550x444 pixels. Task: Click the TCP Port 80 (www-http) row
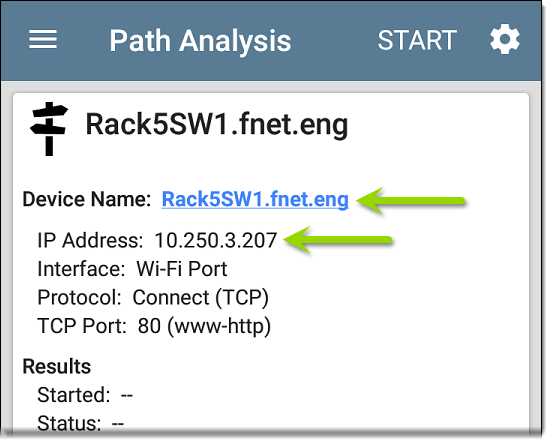click(154, 326)
